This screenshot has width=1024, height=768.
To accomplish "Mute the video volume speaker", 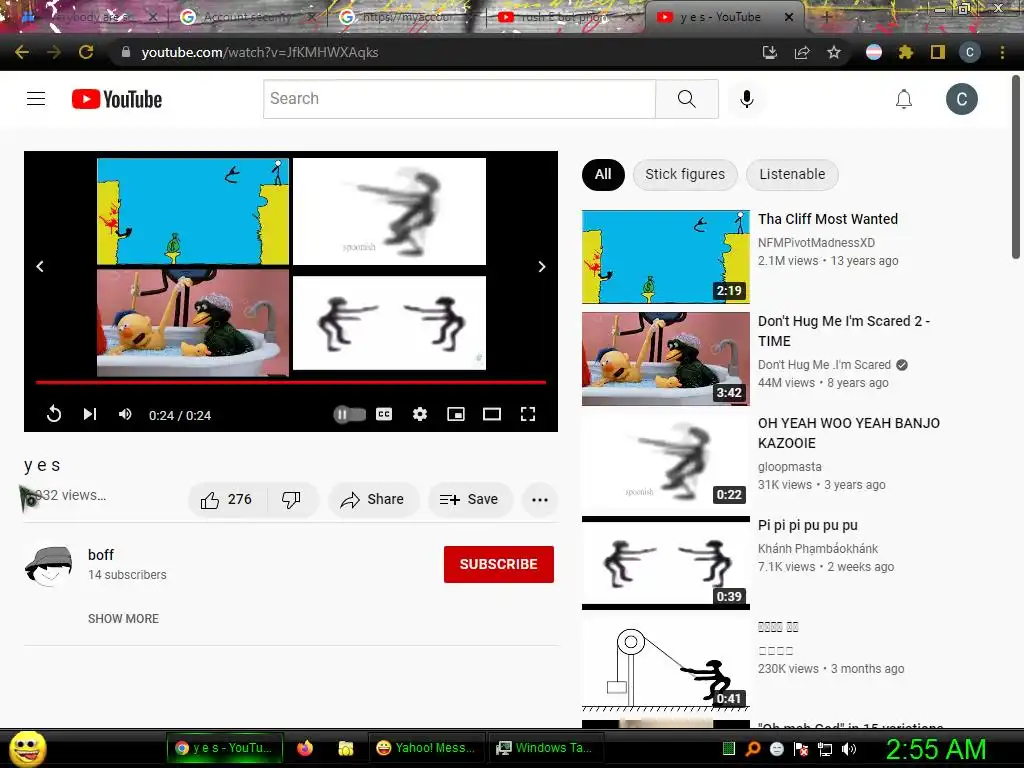I will 125,414.
